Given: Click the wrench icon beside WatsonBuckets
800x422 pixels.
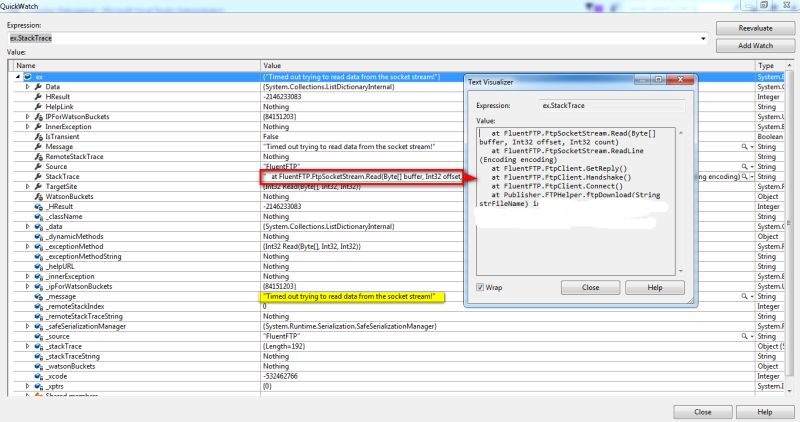Looking at the screenshot, I should (38, 196).
